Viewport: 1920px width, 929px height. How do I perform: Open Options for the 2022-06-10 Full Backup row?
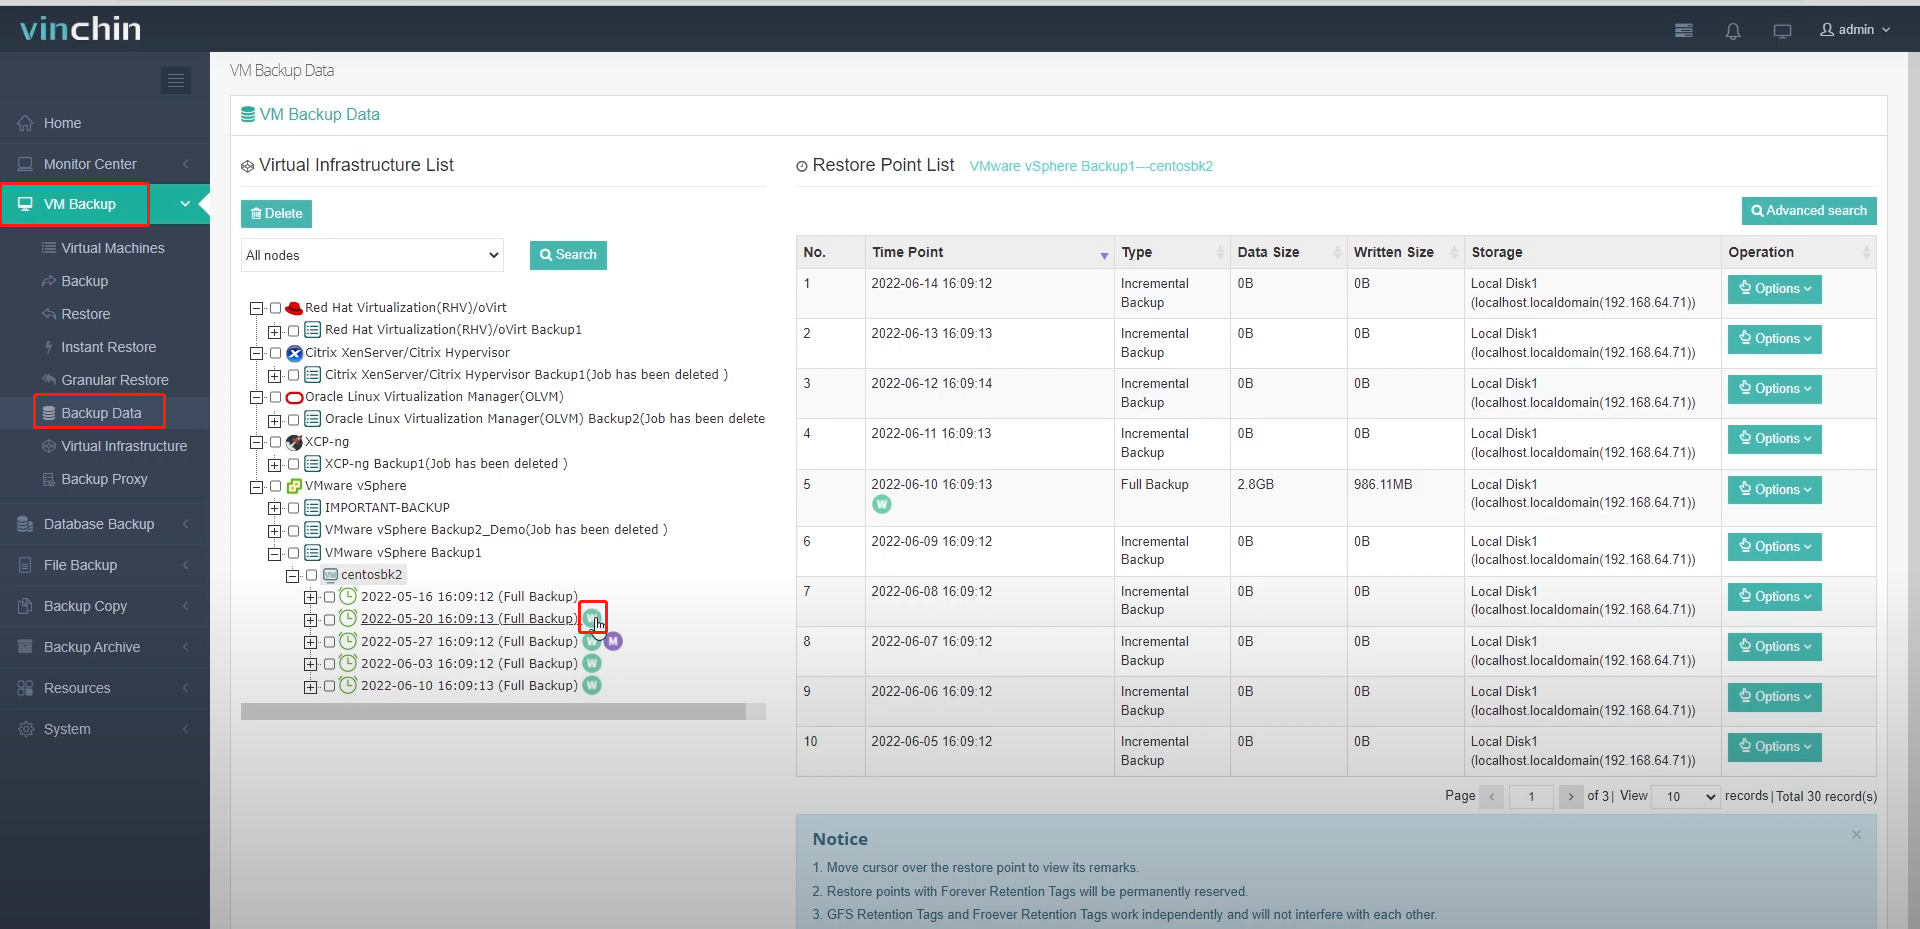point(1774,490)
